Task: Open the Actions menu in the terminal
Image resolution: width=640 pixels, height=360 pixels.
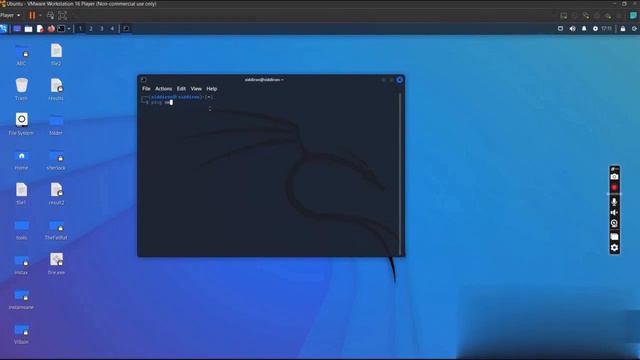Action: click(163, 89)
